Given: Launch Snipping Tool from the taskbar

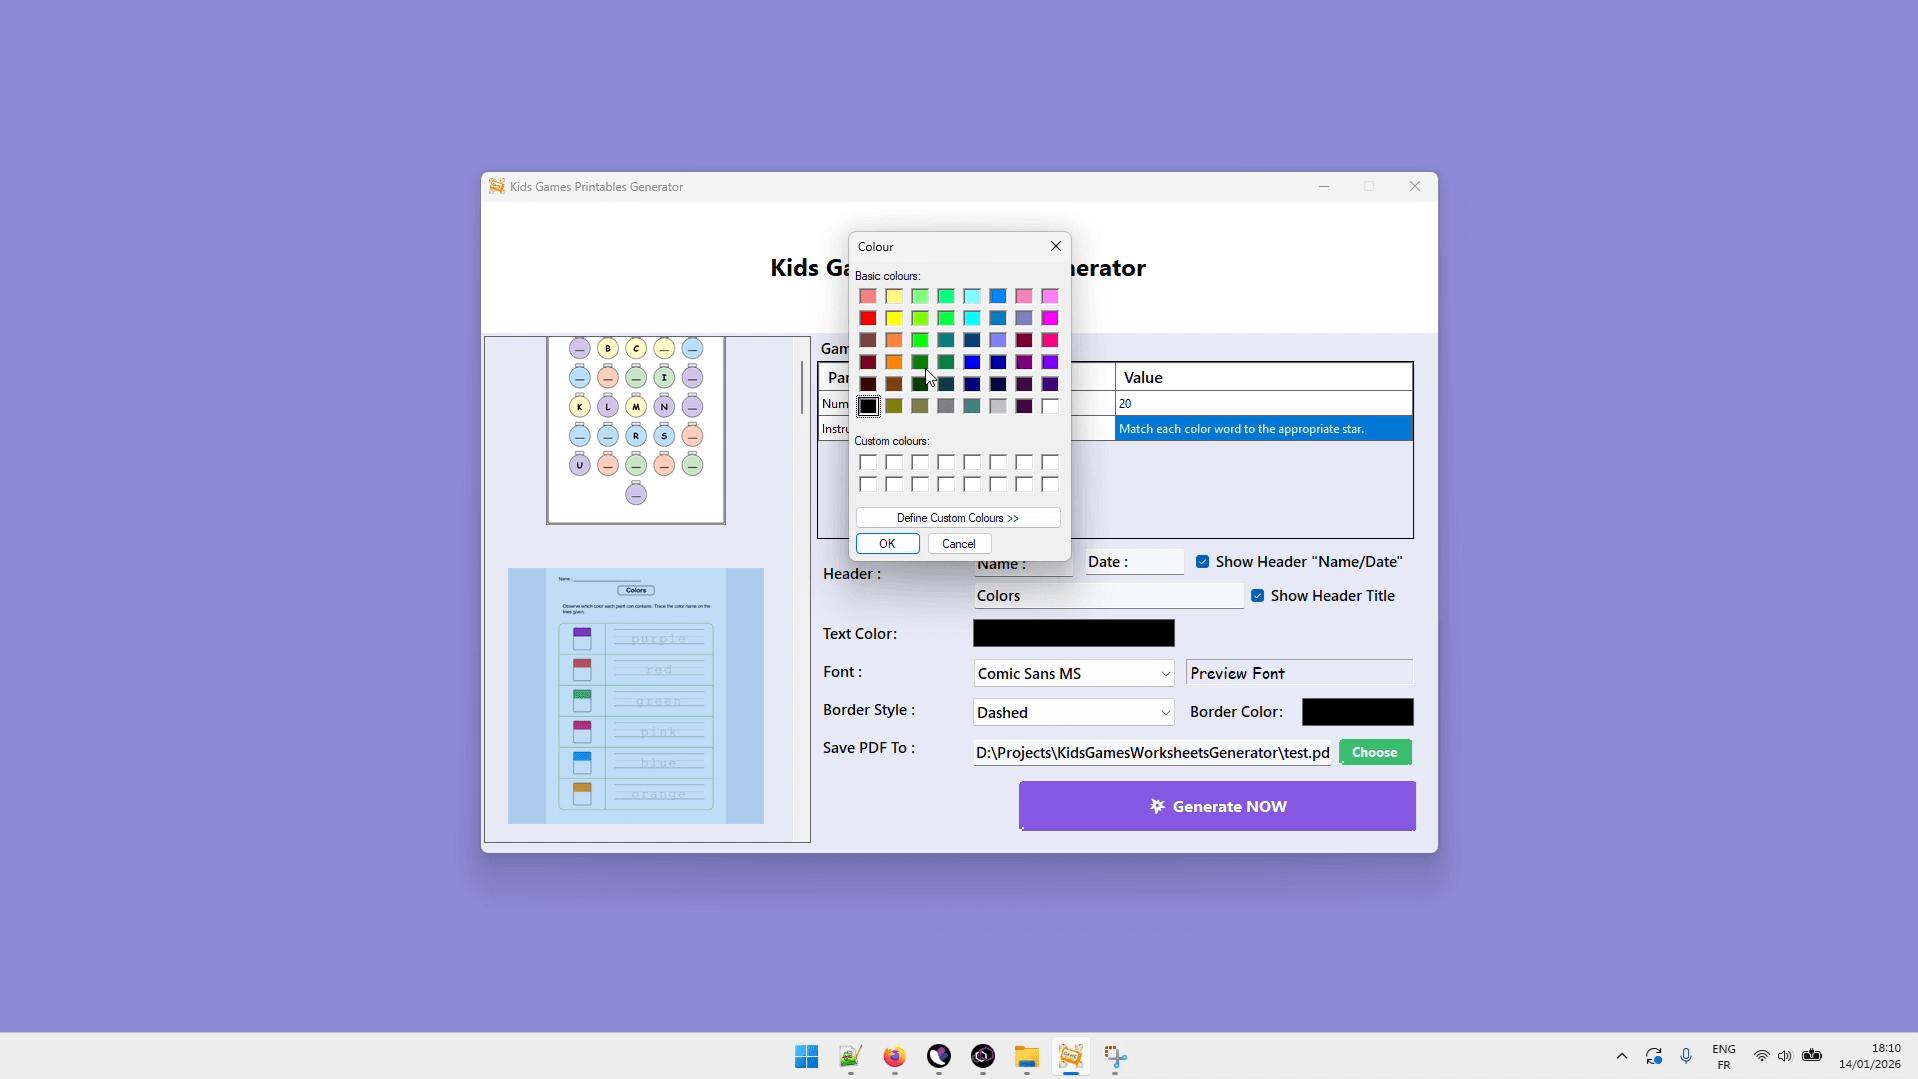Looking at the screenshot, I should point(1115,1057).
